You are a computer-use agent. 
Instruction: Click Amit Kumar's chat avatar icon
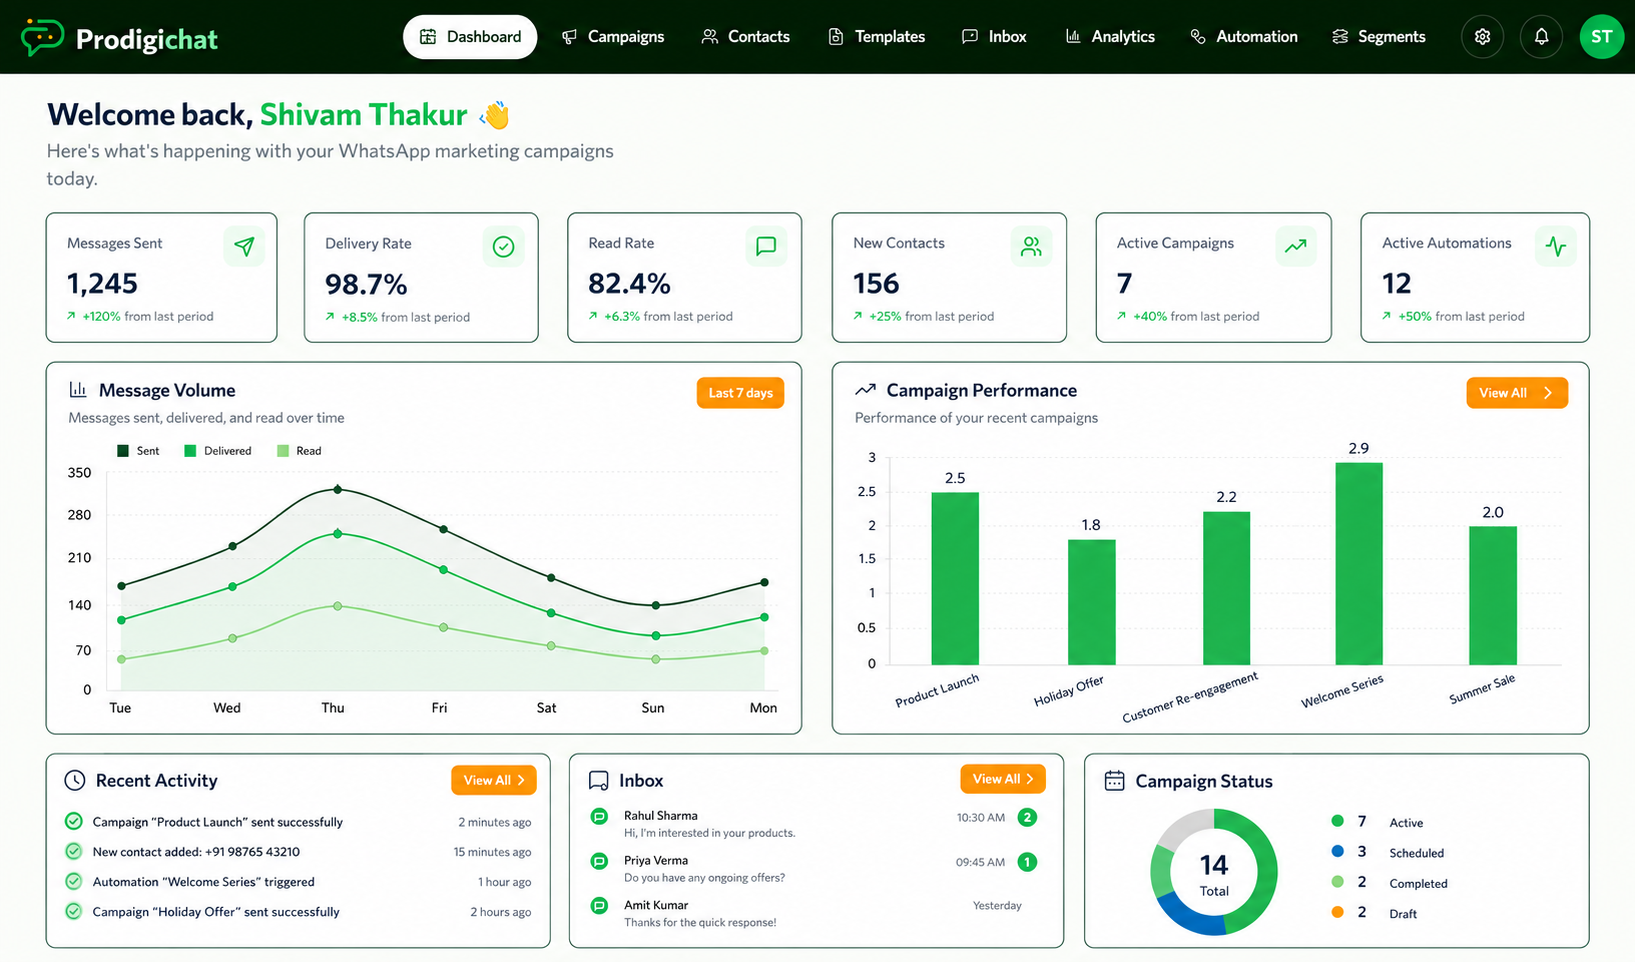click(x=599, y=905)
